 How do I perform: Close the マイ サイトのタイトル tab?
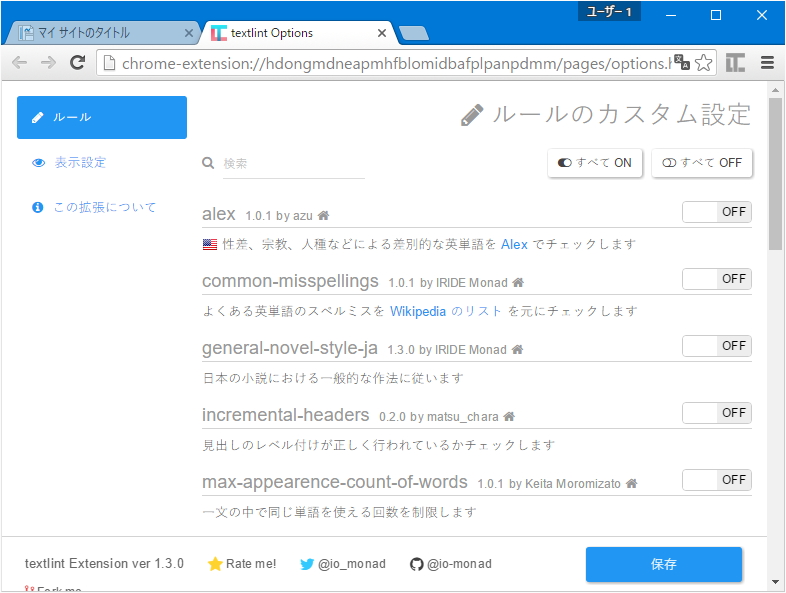tap(189, 33)
